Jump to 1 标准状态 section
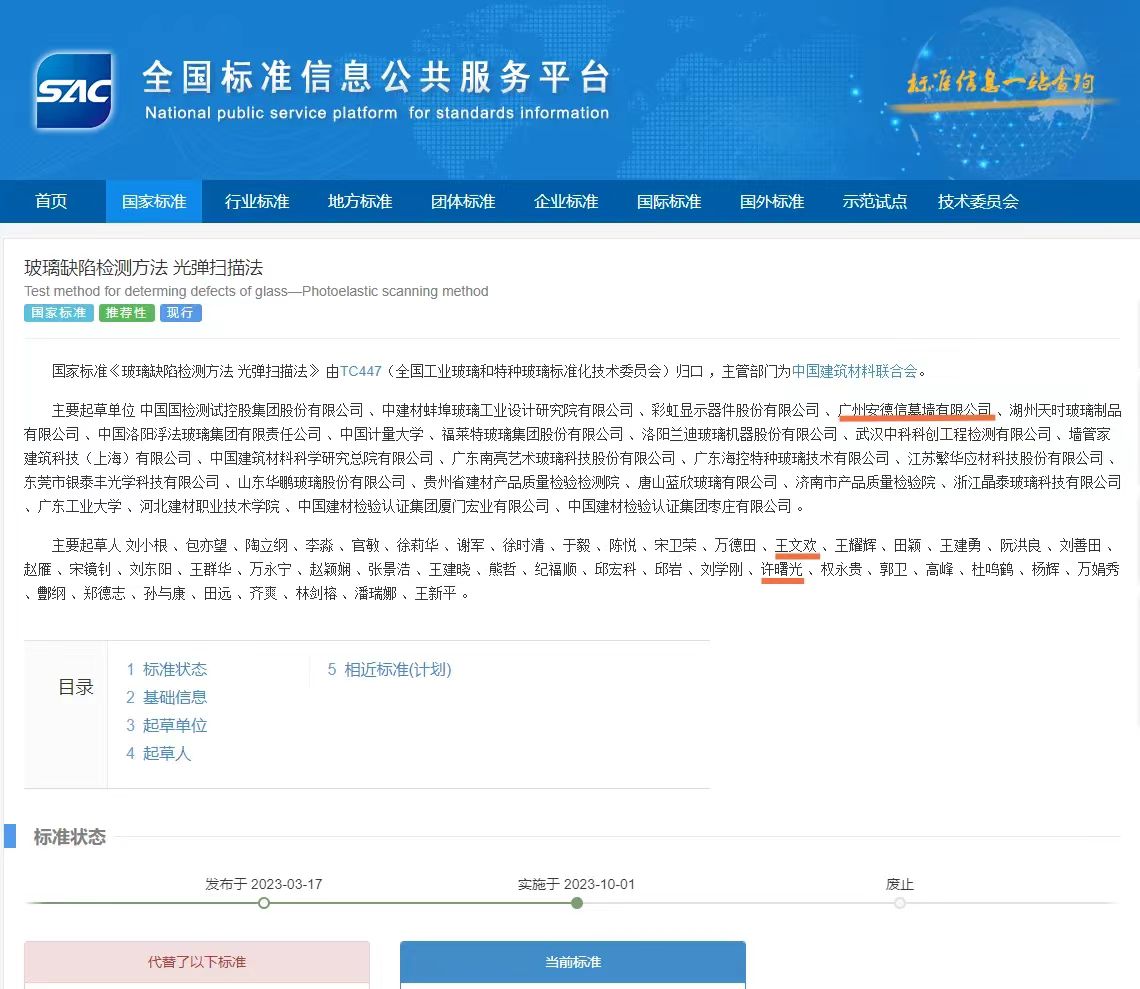The image size is (1140, 989). coord(166,669)
